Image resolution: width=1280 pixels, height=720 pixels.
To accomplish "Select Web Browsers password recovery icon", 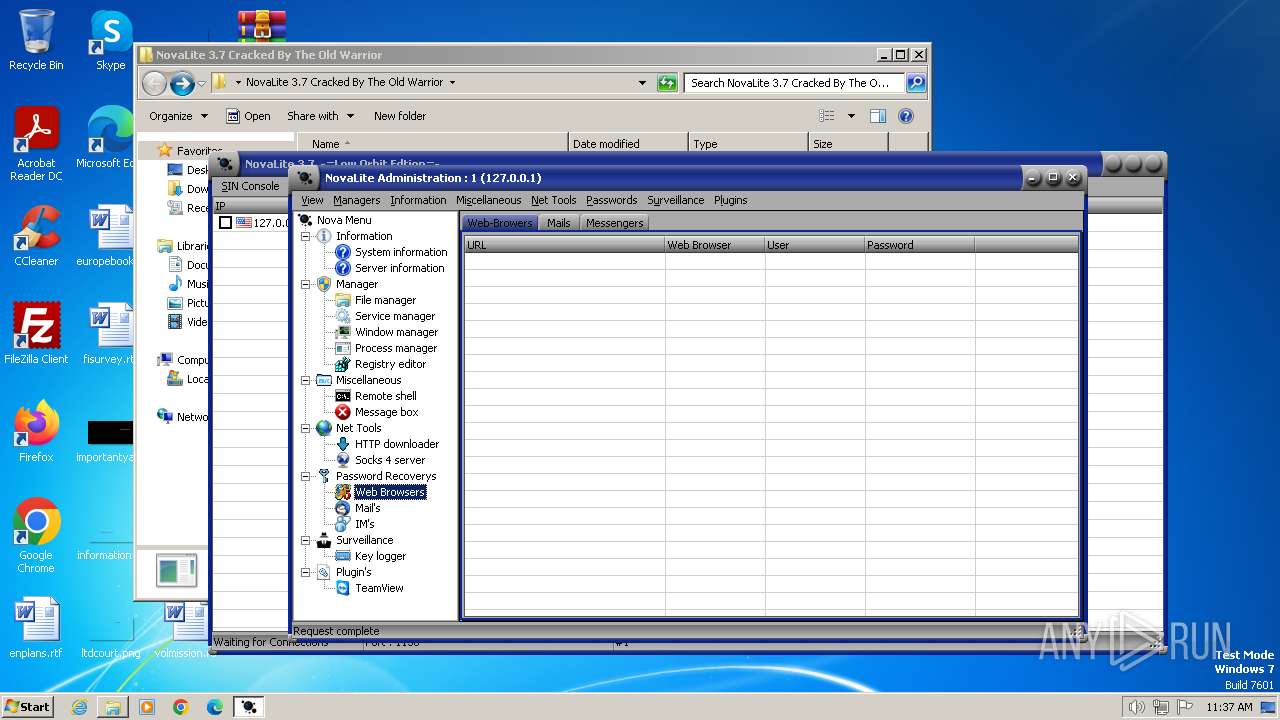I will click(x=343, y=492).
